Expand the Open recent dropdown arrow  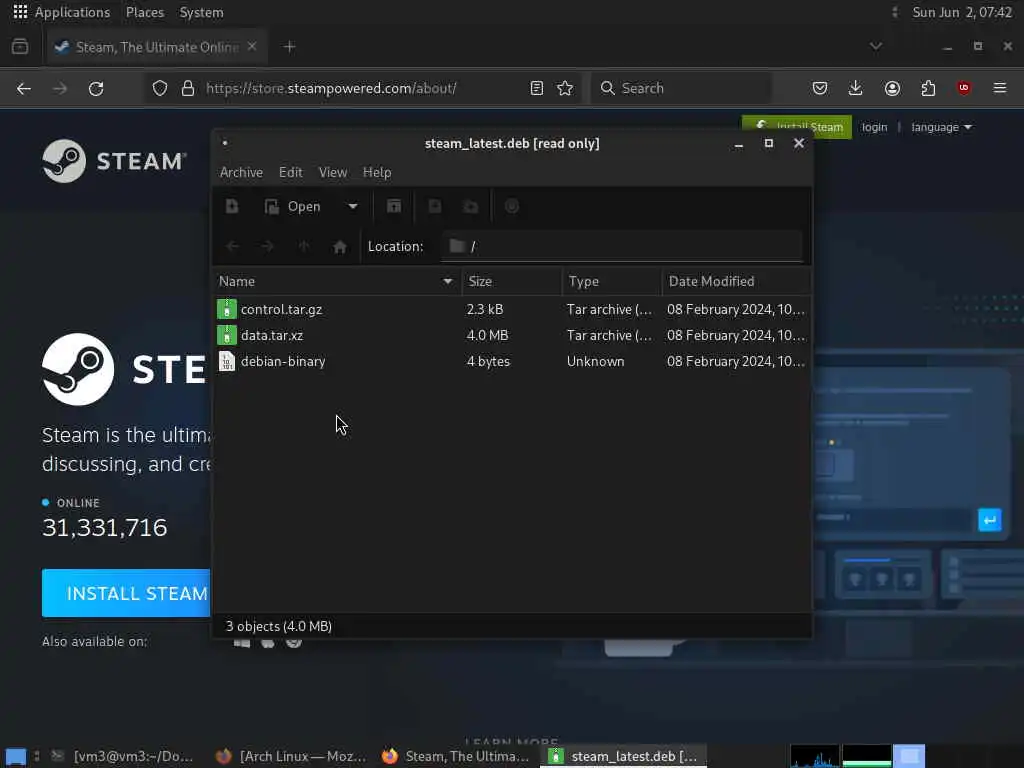[x=353, y=206]
